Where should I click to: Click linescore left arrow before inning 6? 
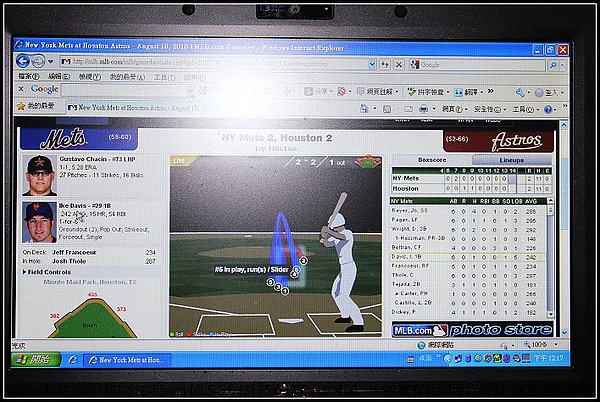pyautogui.click(x=442, y=171)
